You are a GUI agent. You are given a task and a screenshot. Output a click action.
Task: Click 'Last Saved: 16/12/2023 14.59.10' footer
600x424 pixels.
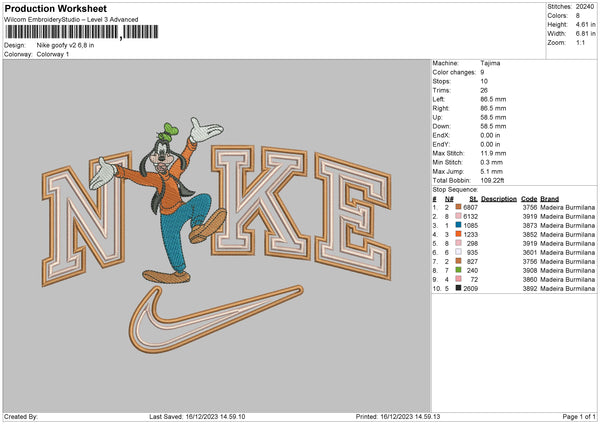(197, 416)
